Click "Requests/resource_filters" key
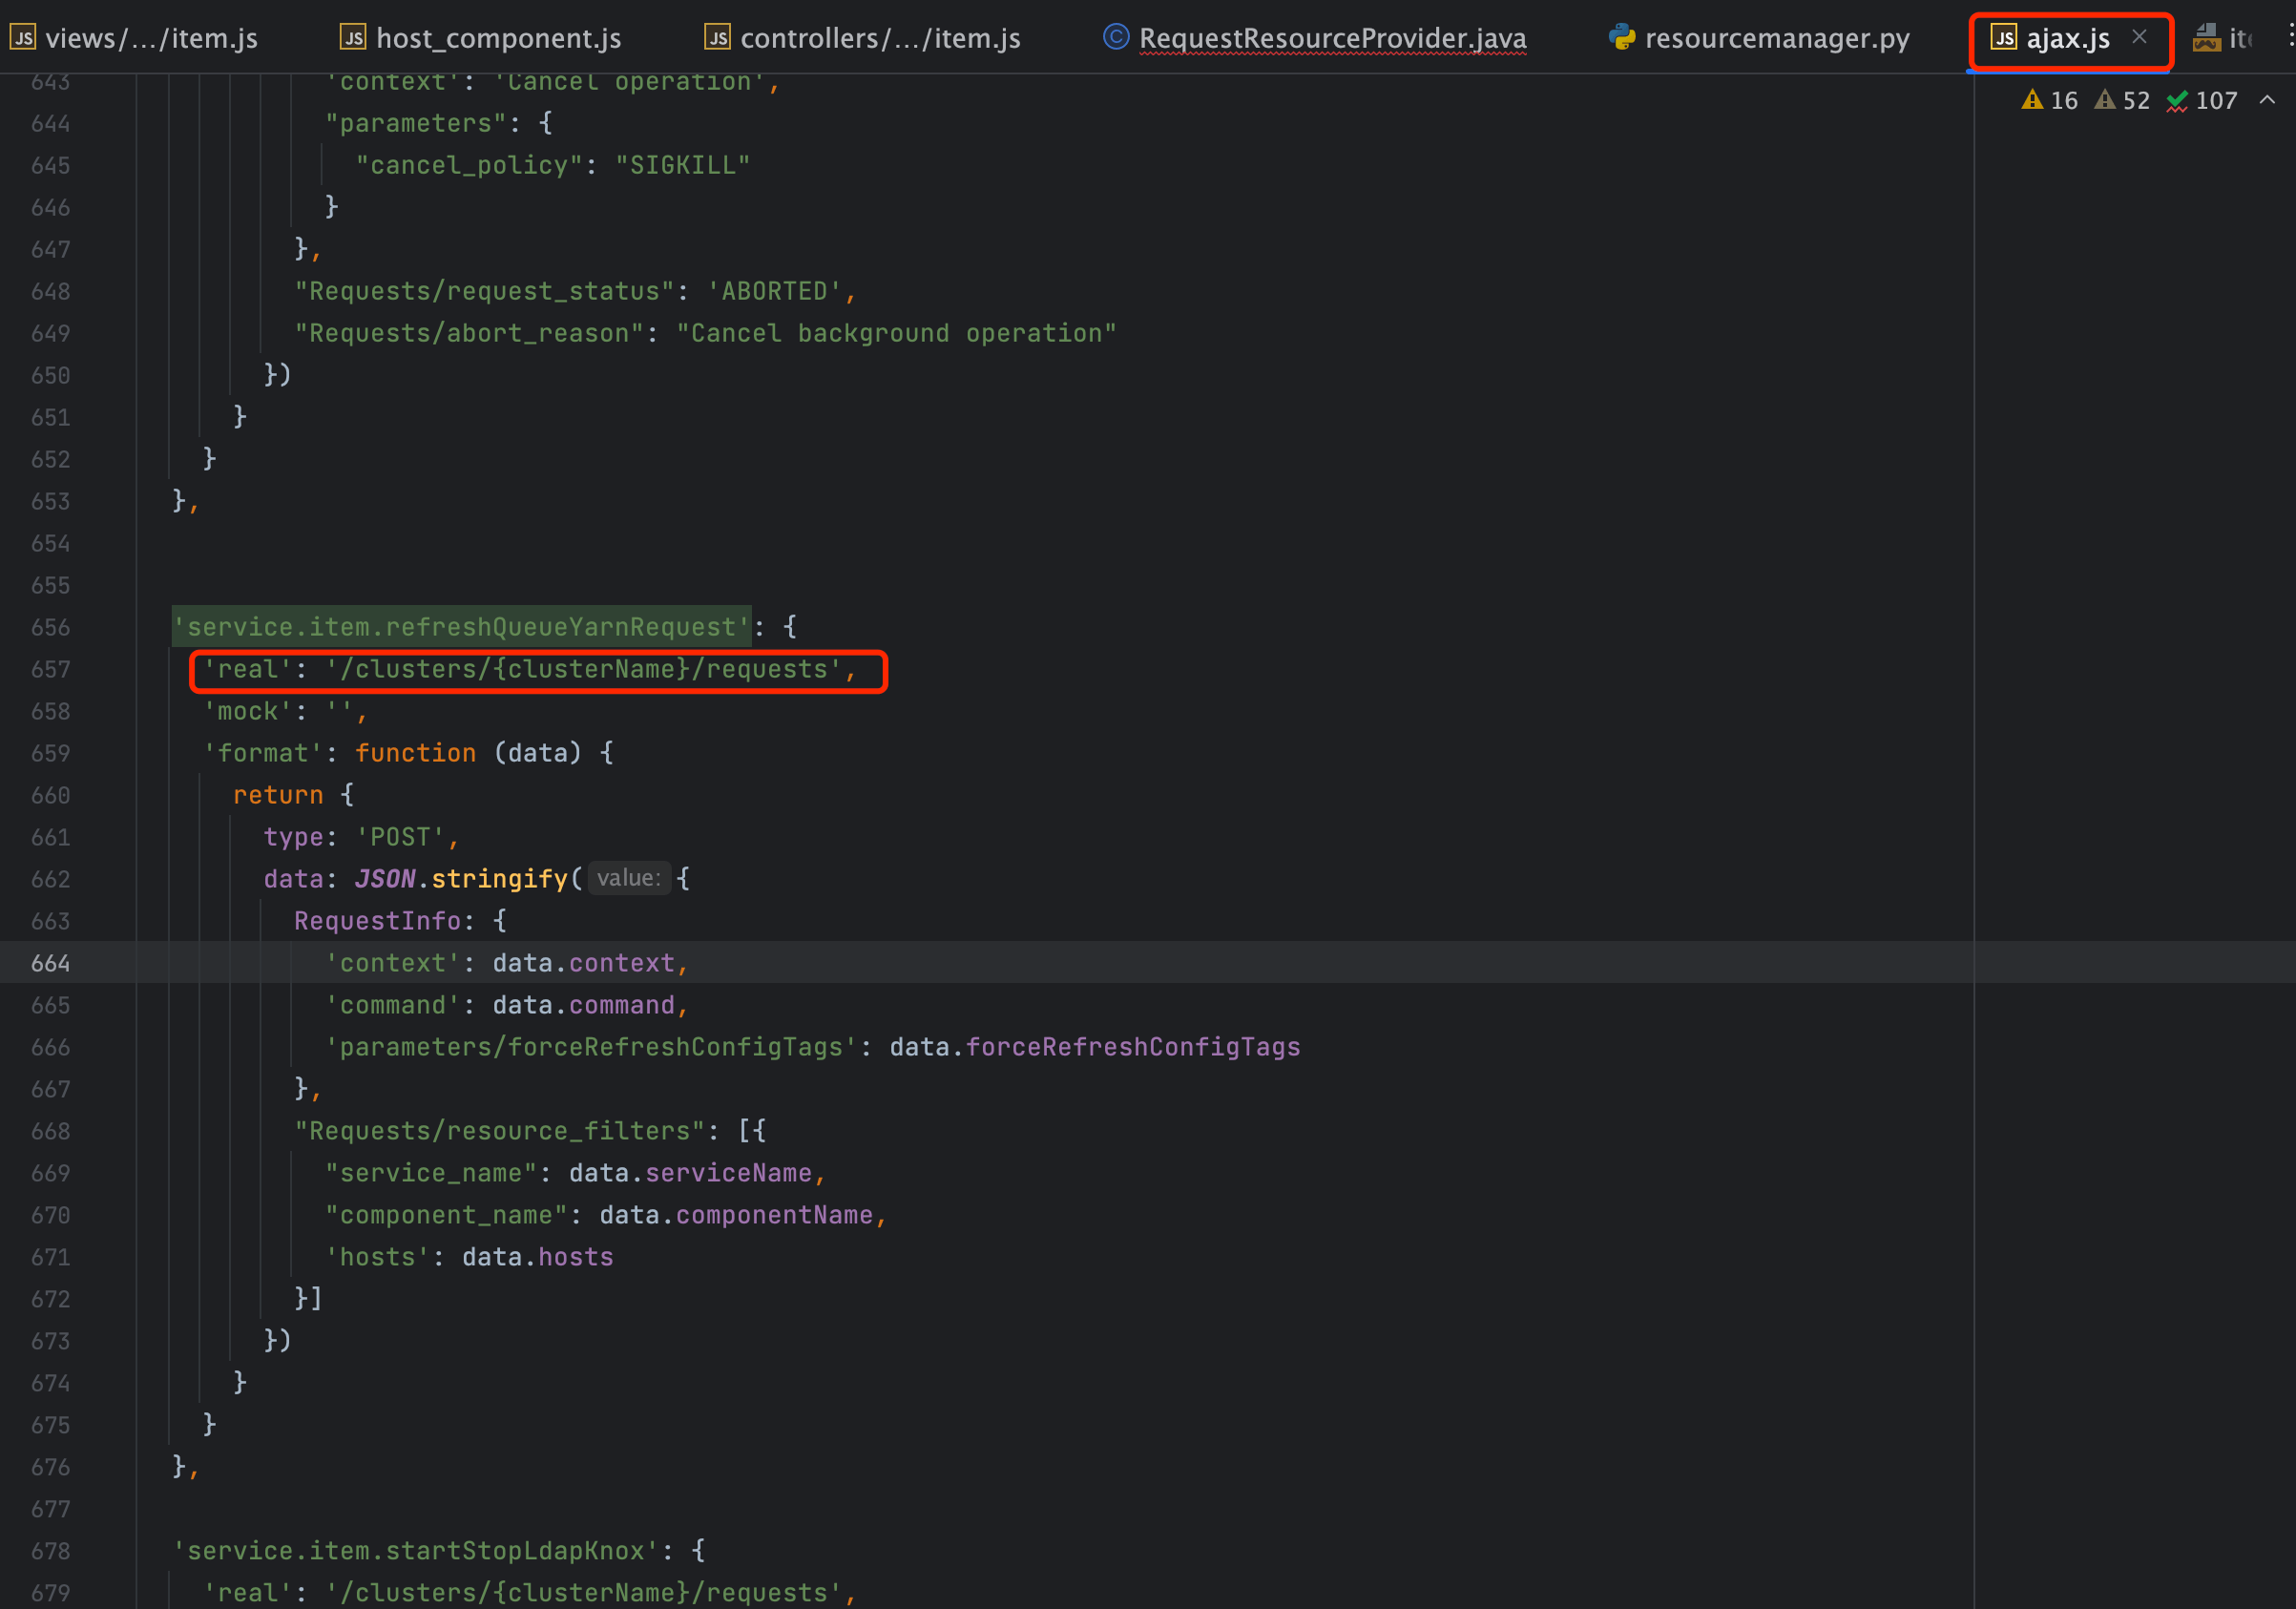 click(499, 1131)
